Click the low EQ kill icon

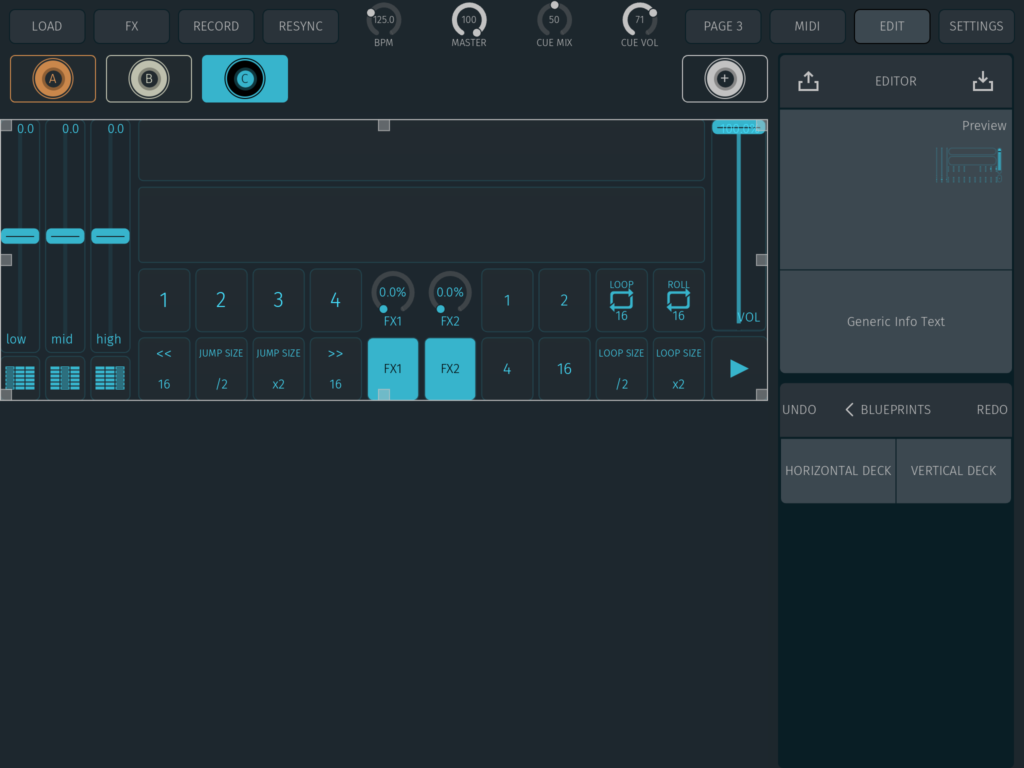click(20, 378)
